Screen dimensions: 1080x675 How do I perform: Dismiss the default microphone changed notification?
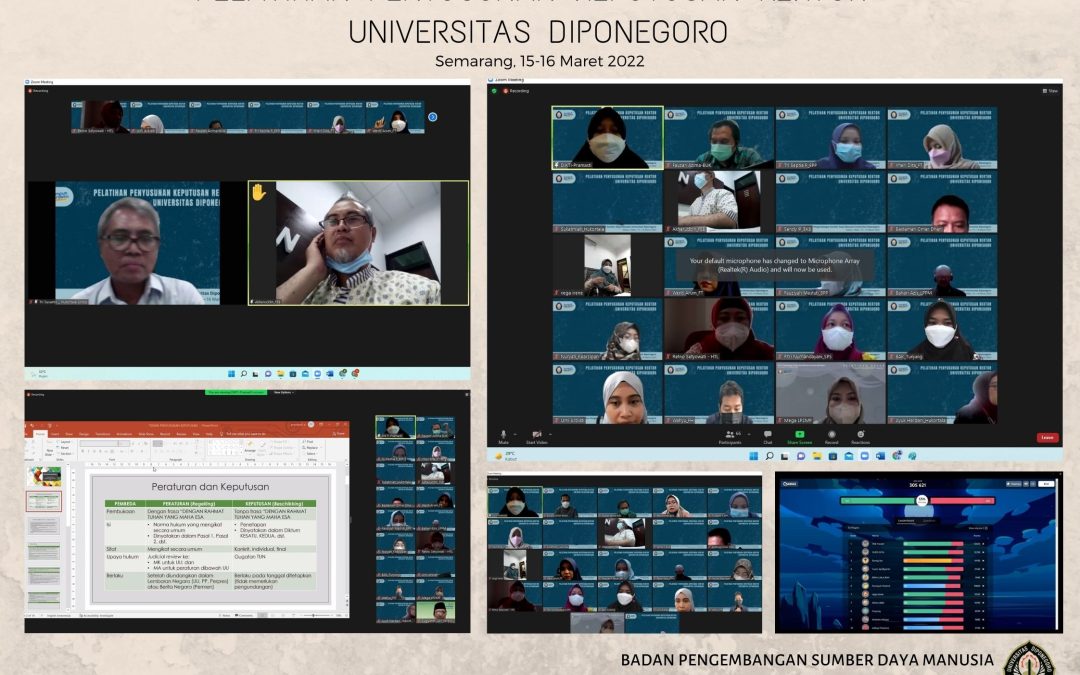(x=776, y=265)
